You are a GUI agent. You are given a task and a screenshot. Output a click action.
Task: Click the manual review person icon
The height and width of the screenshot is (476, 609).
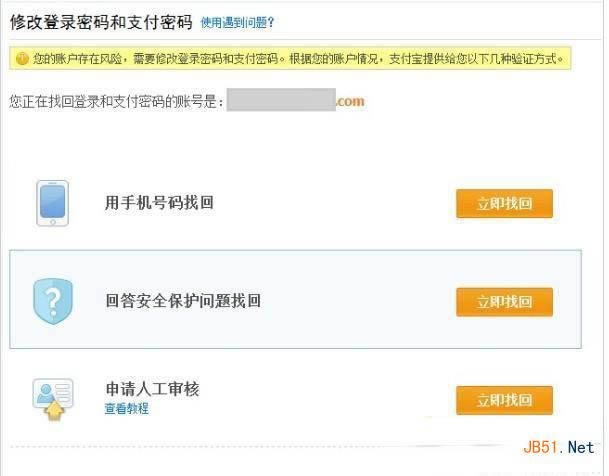pos(52,397)
